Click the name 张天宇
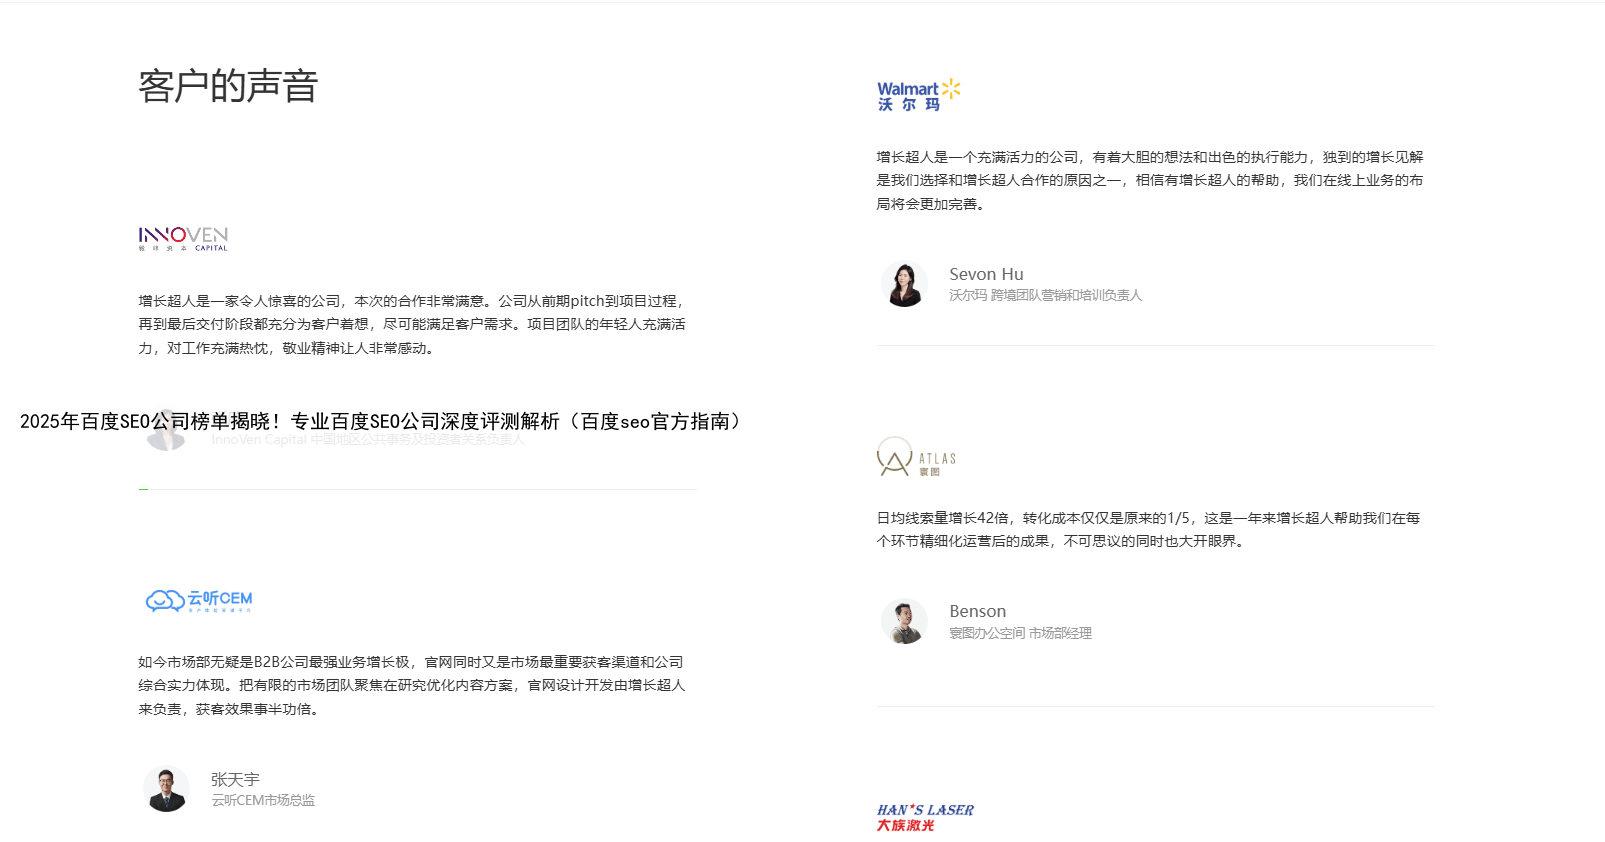Viewport: 1605px width, 842px height. coord(235,779)
